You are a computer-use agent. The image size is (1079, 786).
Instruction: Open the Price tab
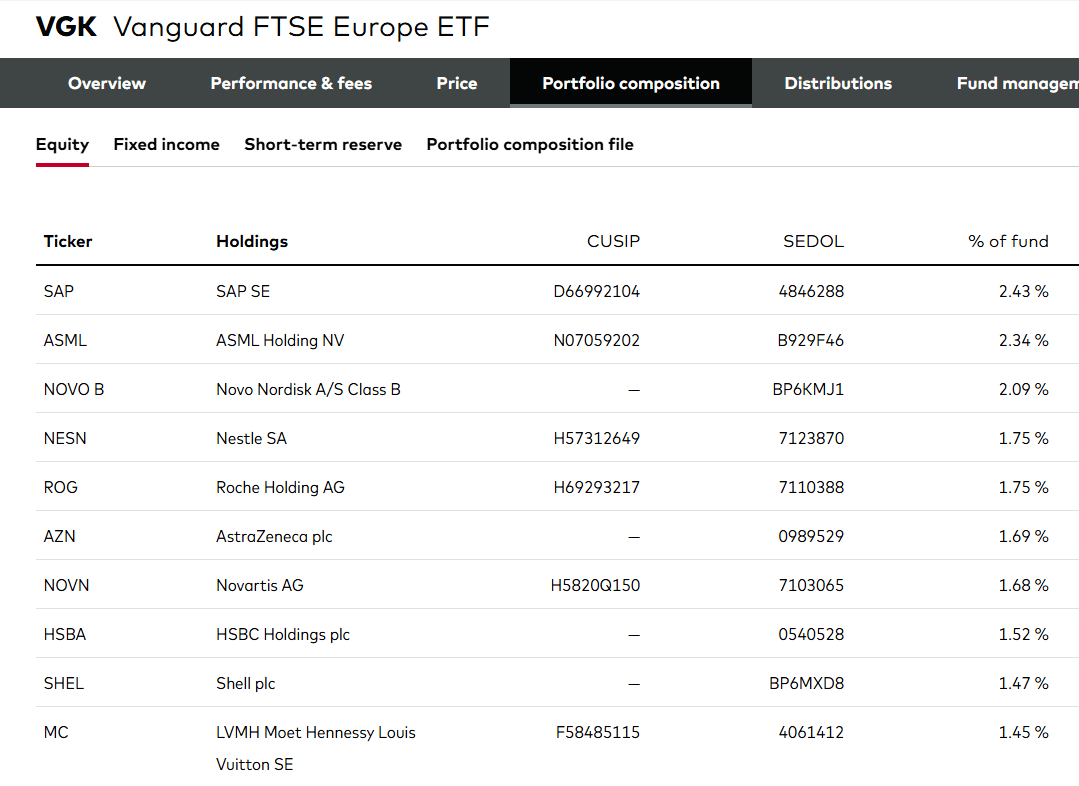tap(457, 83)
